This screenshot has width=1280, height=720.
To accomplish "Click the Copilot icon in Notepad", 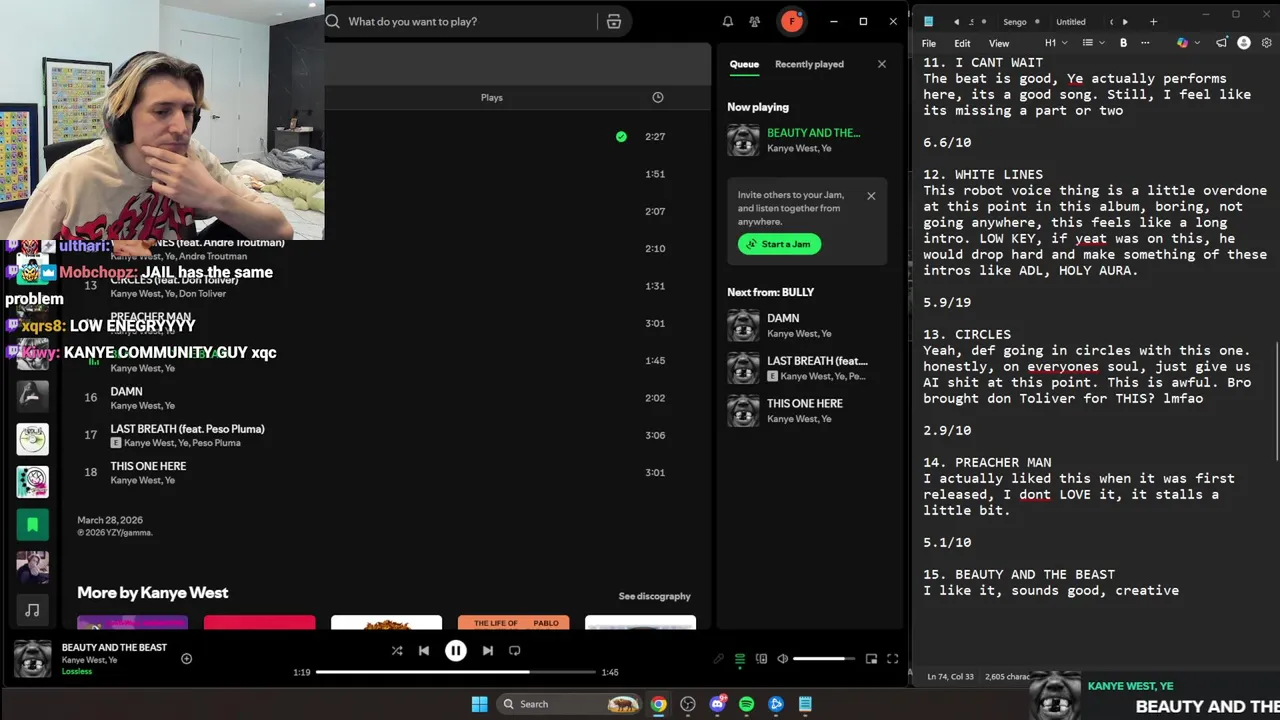I will (1182, 43).
